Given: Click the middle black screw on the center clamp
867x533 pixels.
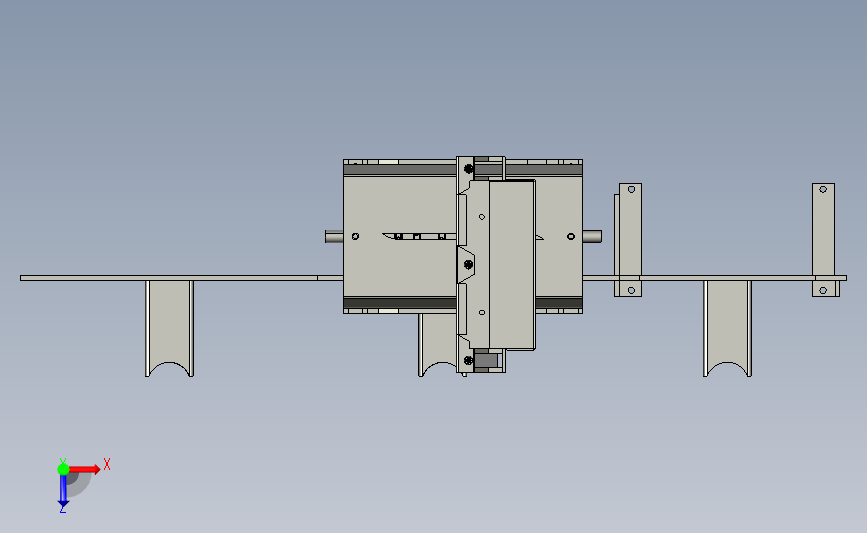Looking at the screenshot, I should (x=468, y=265).
